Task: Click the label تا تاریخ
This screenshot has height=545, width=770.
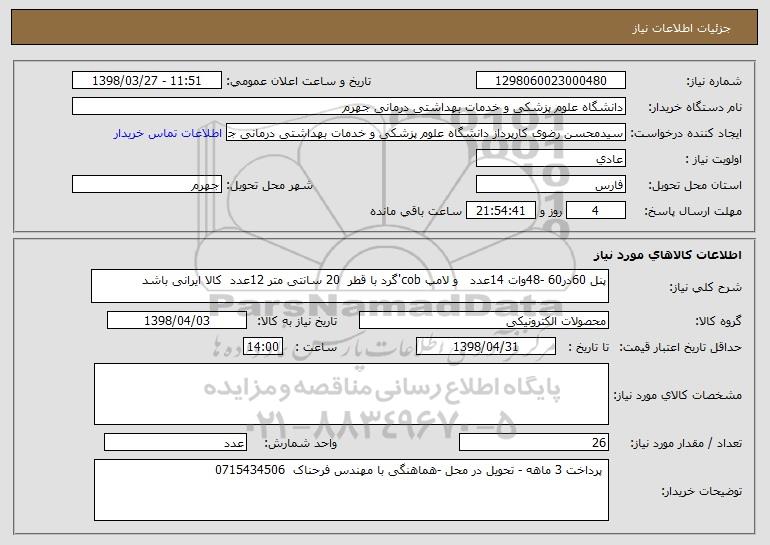Action: tap(589, 348)
